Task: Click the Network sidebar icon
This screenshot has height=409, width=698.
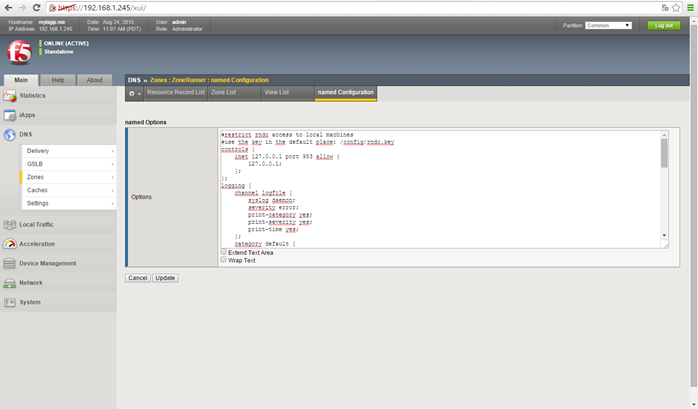Action: tap(10, 283)
